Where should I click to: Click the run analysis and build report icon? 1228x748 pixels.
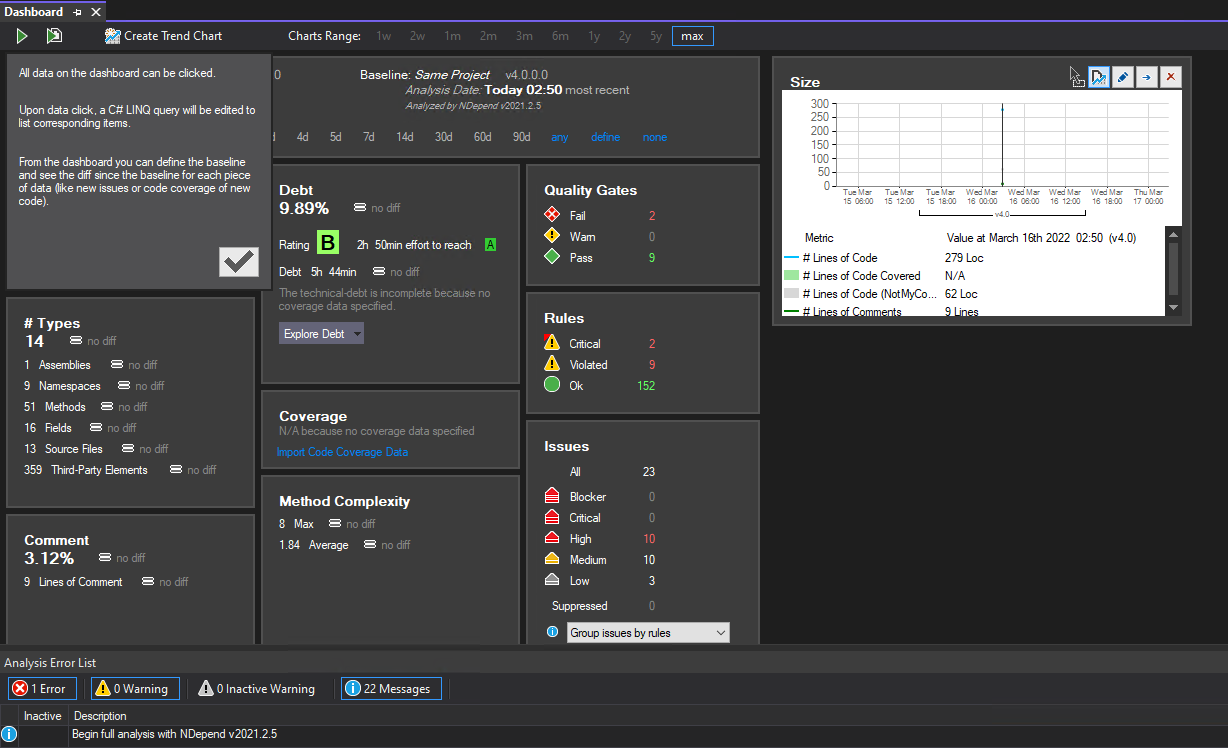point(54,36)
